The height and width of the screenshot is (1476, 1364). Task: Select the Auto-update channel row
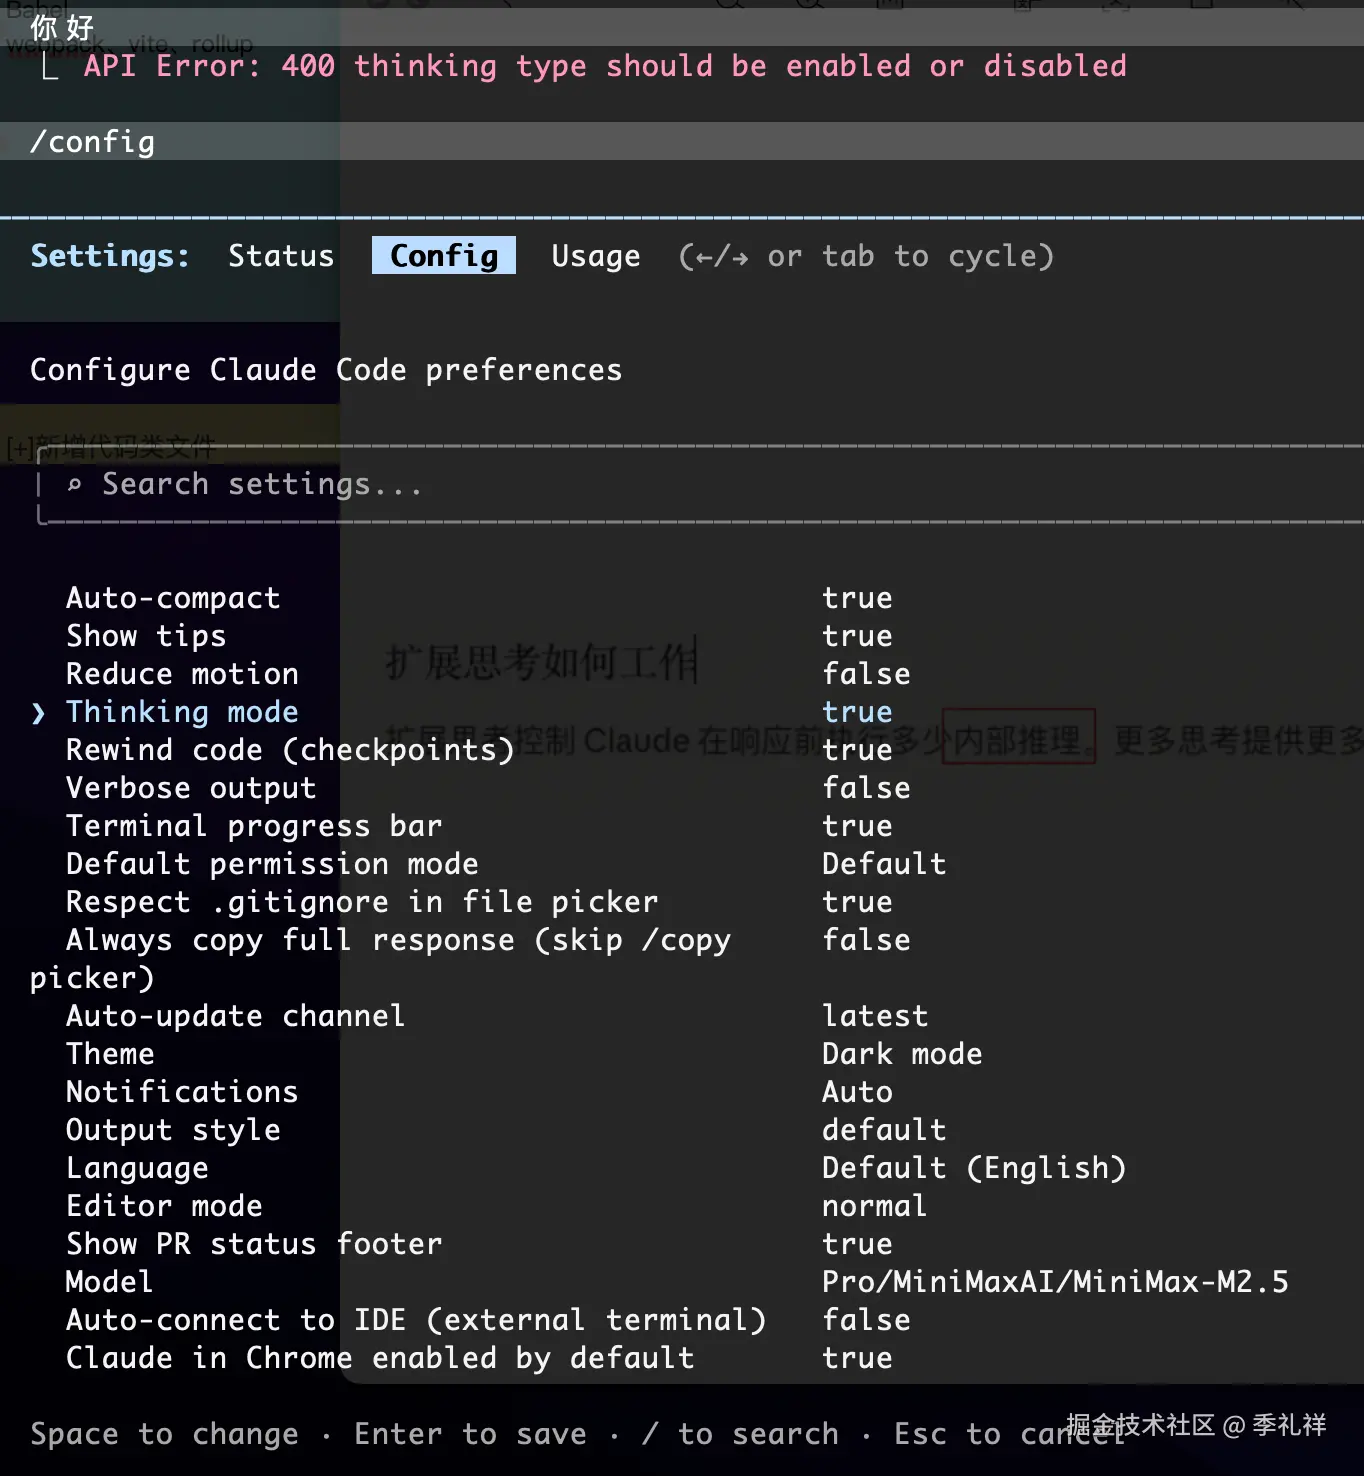coord(236,1016)
